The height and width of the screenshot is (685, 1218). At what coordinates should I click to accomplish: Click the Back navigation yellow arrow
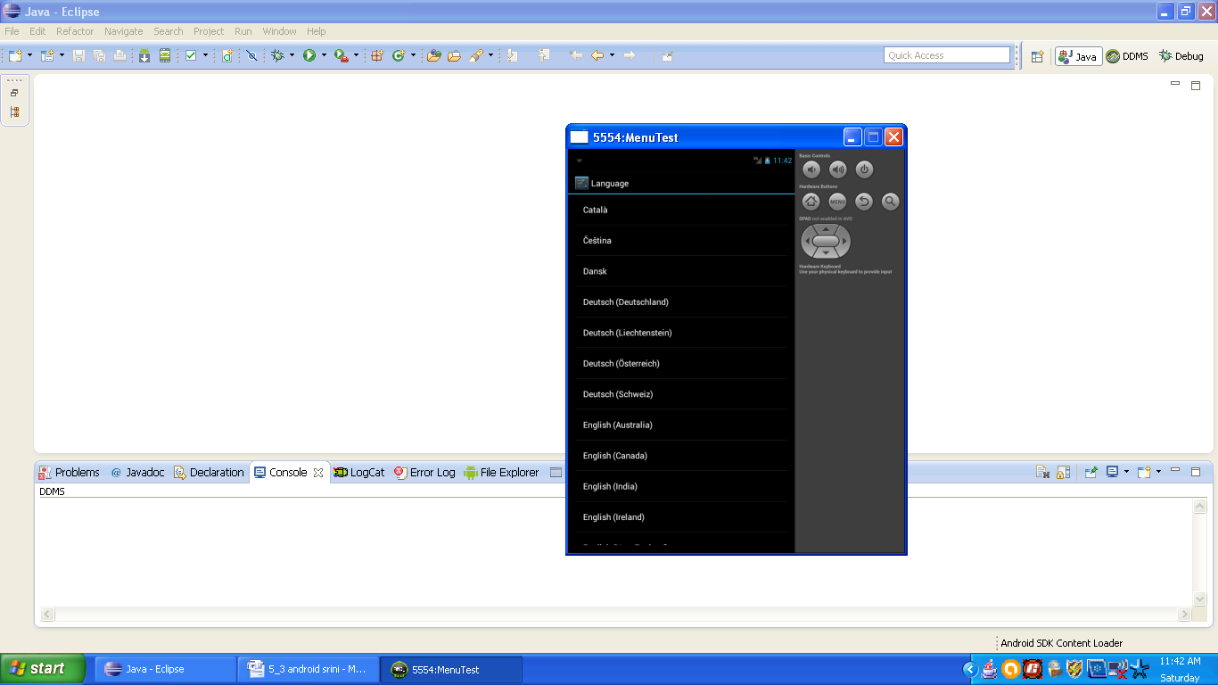click(x=597, y=56)
